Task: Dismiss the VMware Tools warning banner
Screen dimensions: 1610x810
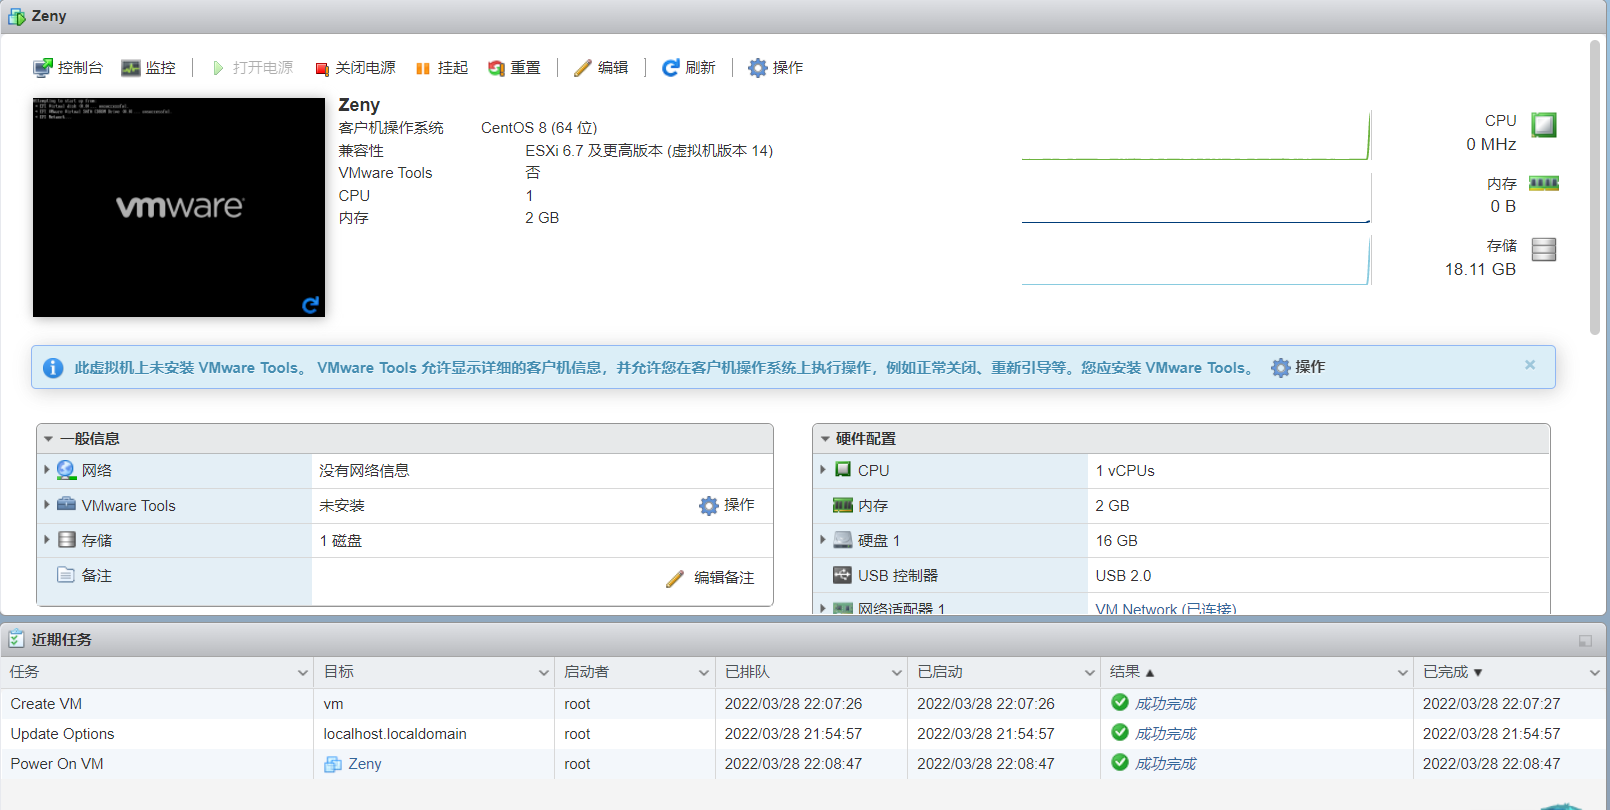Action: coord(1530,365)
